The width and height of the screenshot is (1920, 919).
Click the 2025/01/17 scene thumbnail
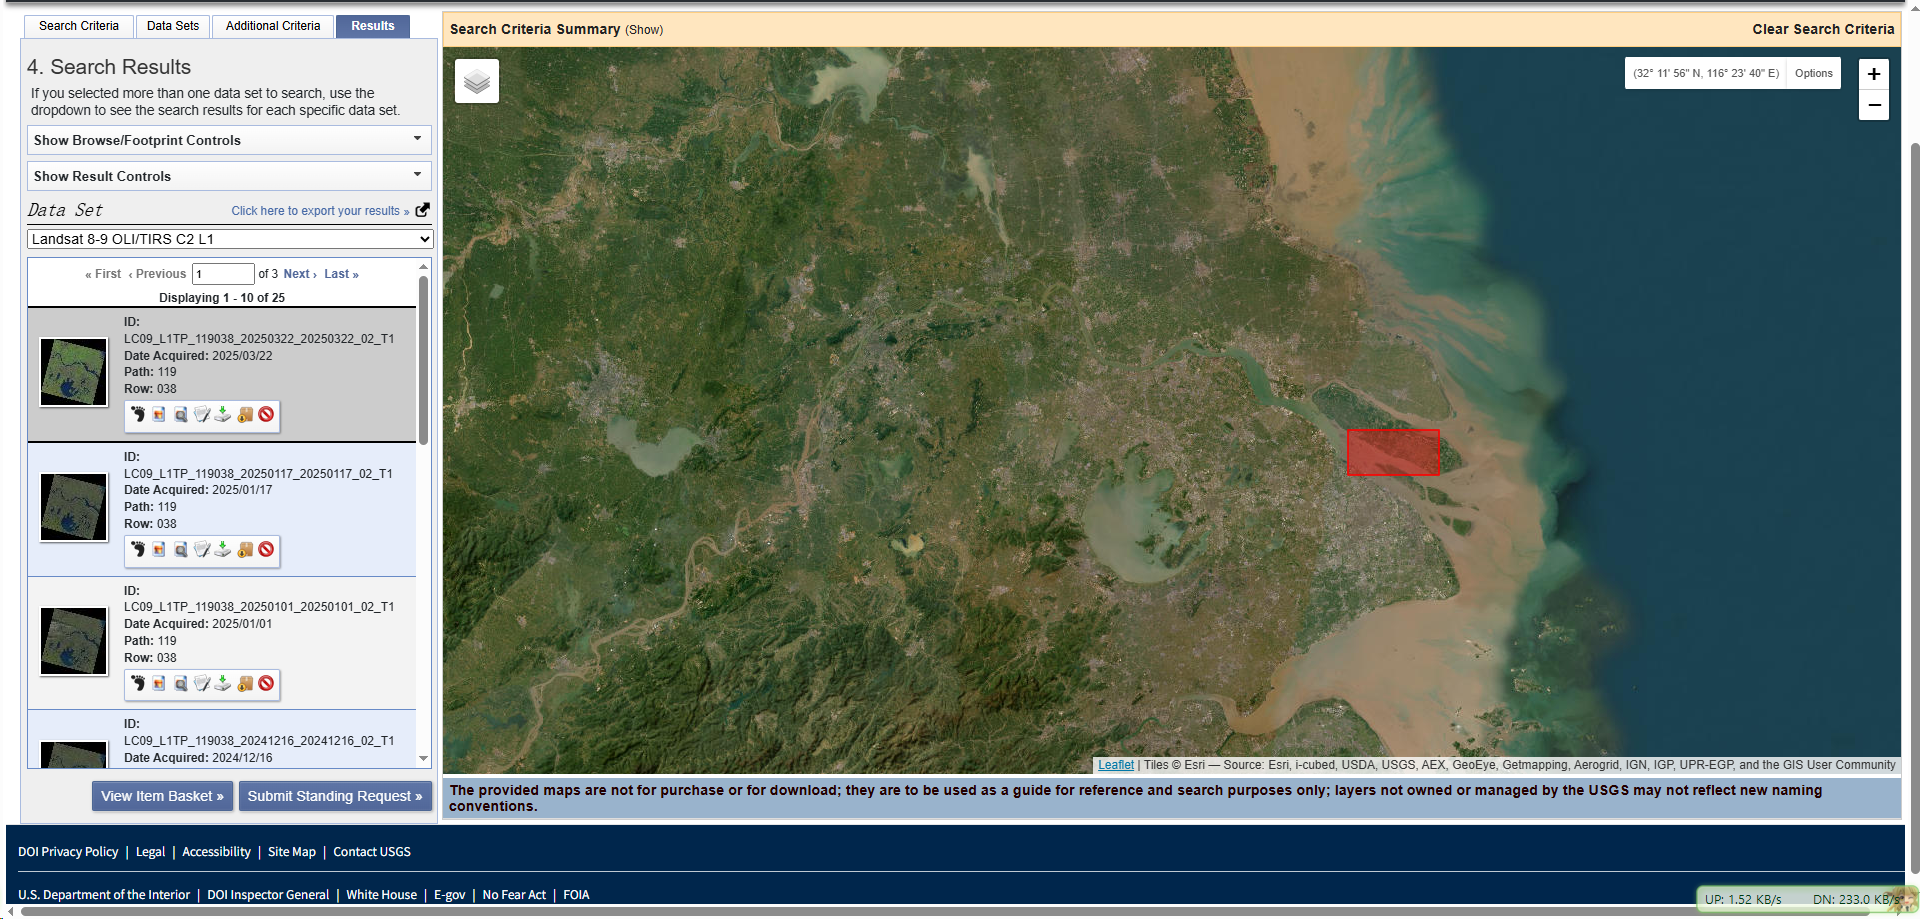pos(73,507)
